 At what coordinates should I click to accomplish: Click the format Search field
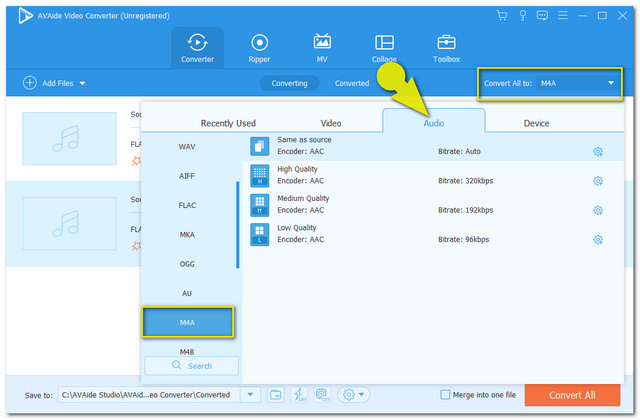[x=191, y=366]
